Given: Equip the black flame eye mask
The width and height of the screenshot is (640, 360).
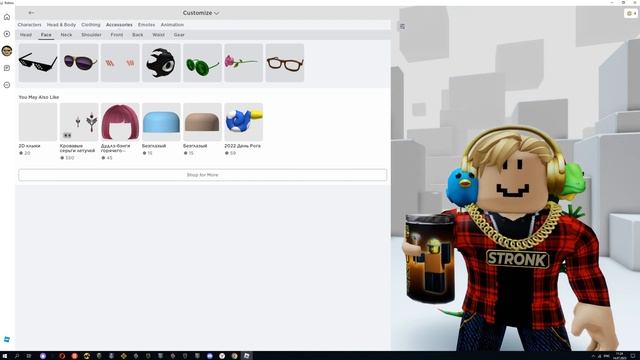Looking at the screenshot, I should [161, 63].
